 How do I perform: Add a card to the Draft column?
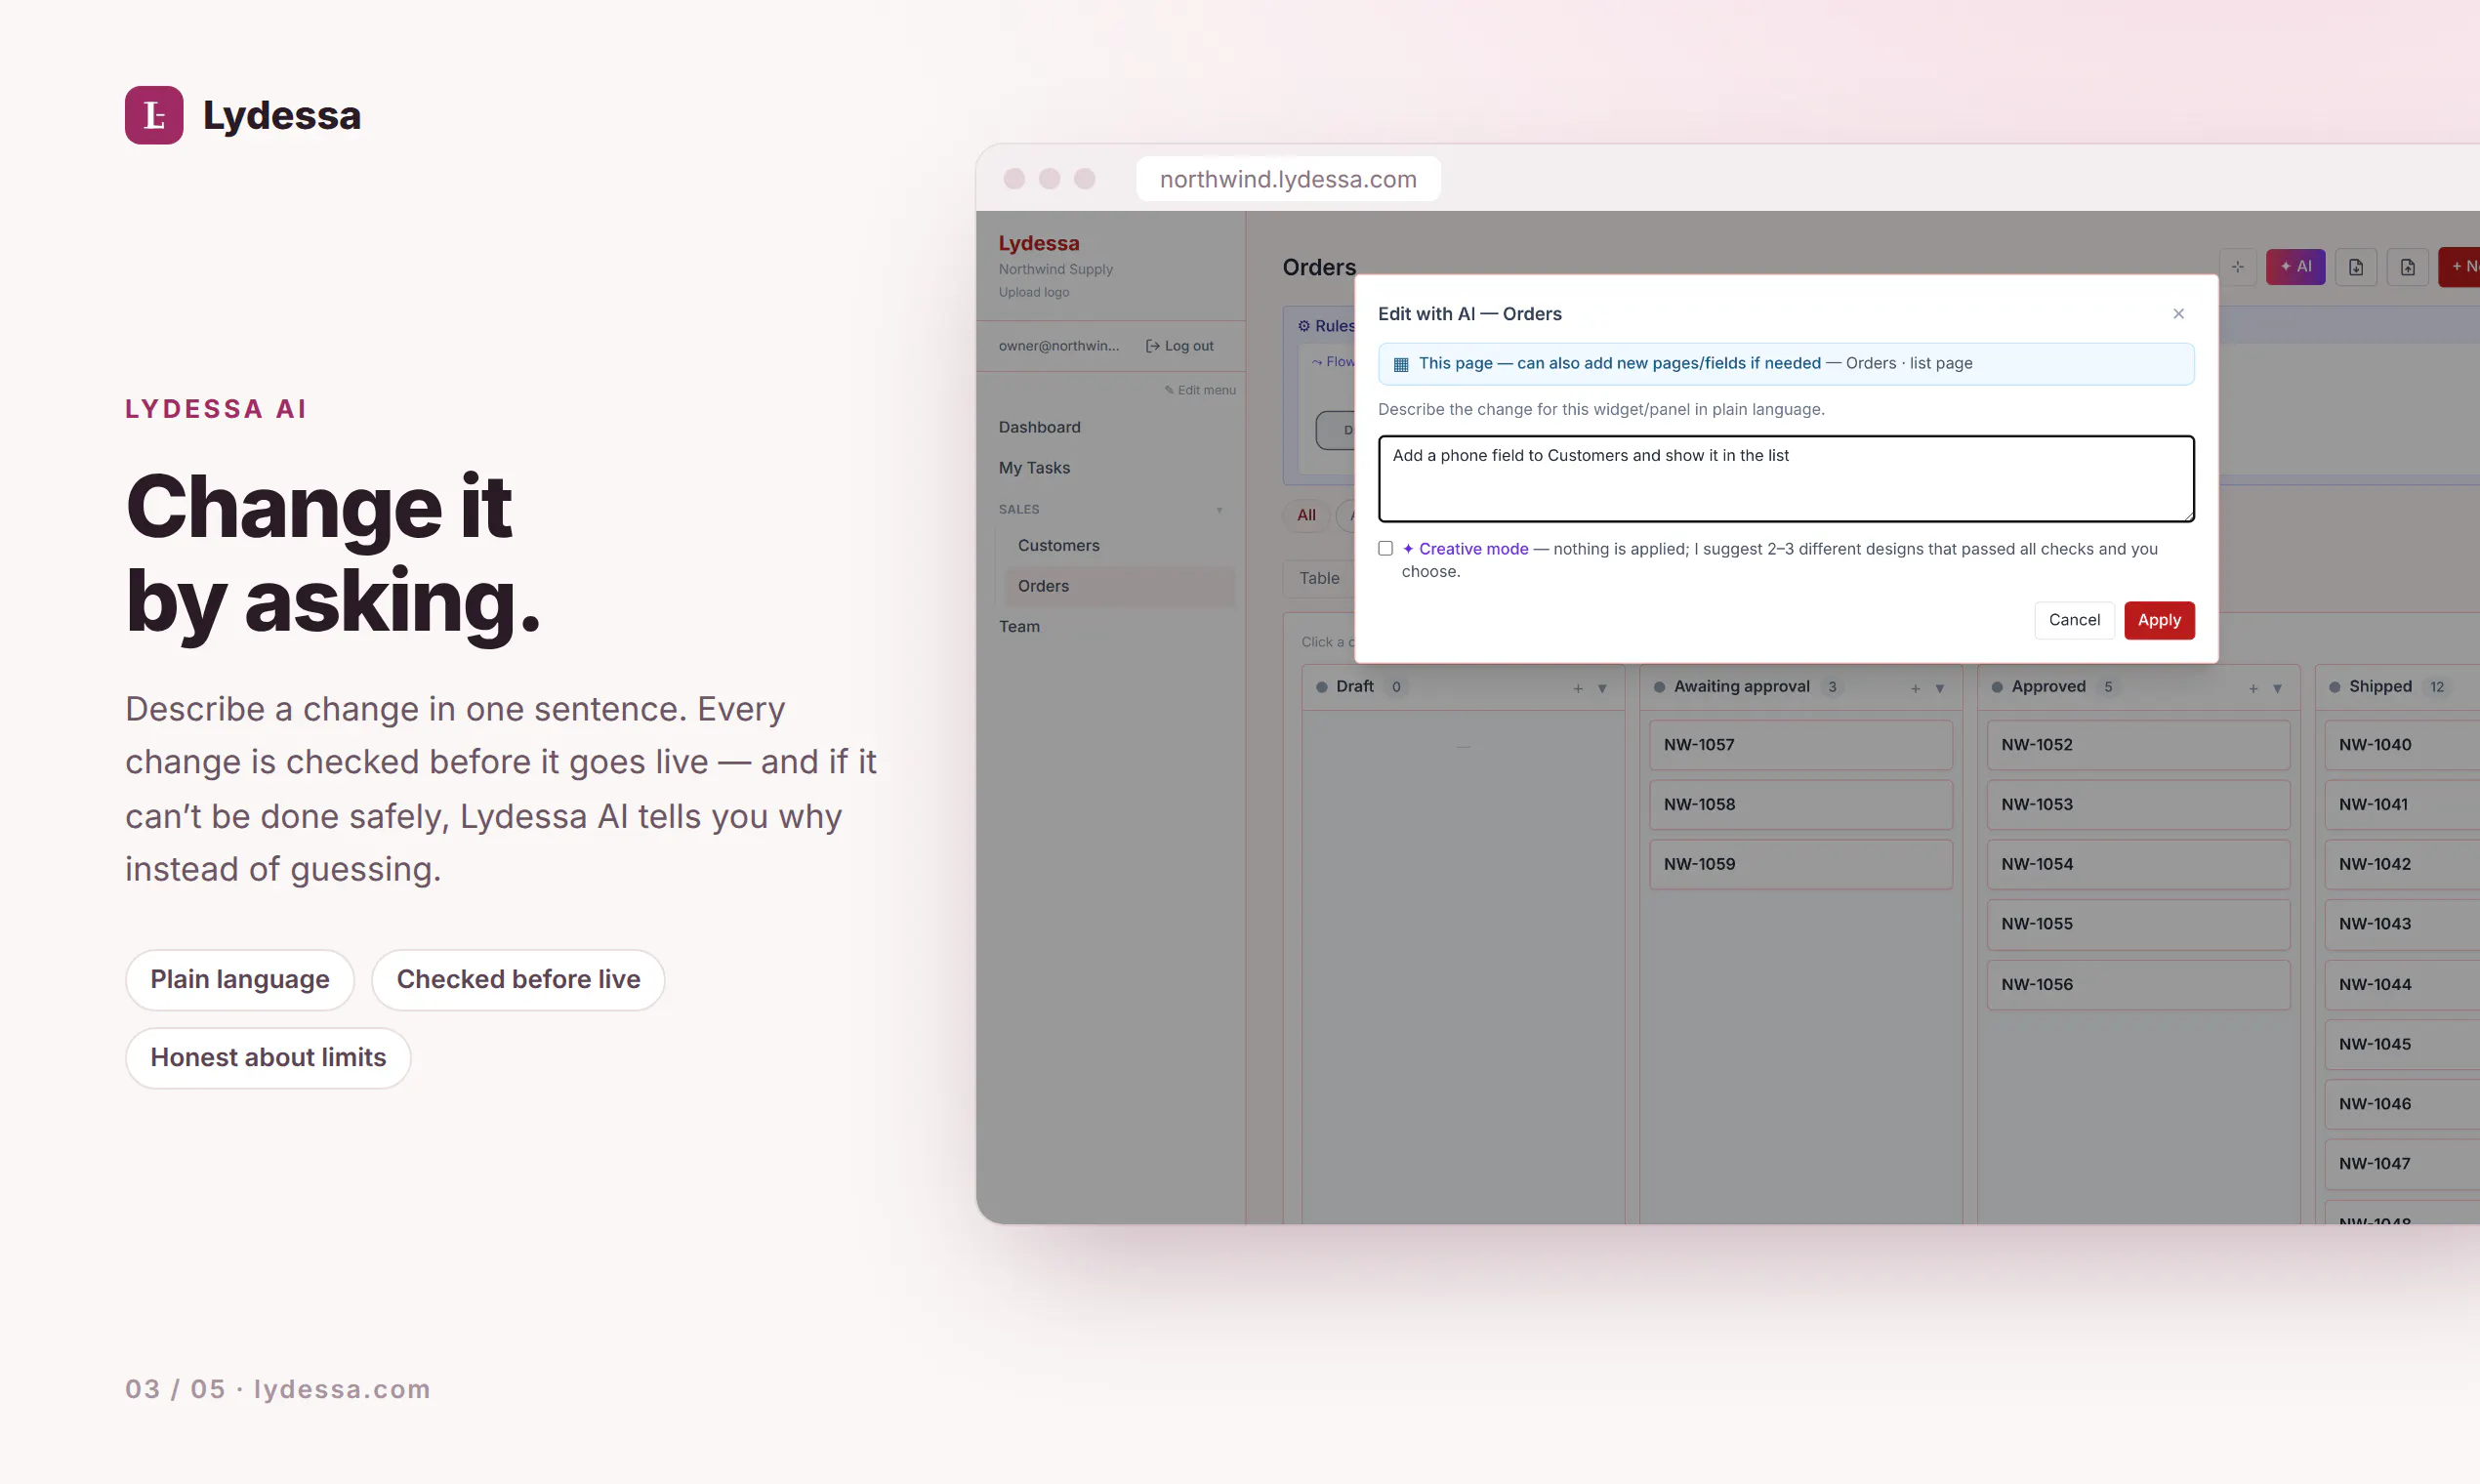pyautogui.click(x=1578, y=688)
